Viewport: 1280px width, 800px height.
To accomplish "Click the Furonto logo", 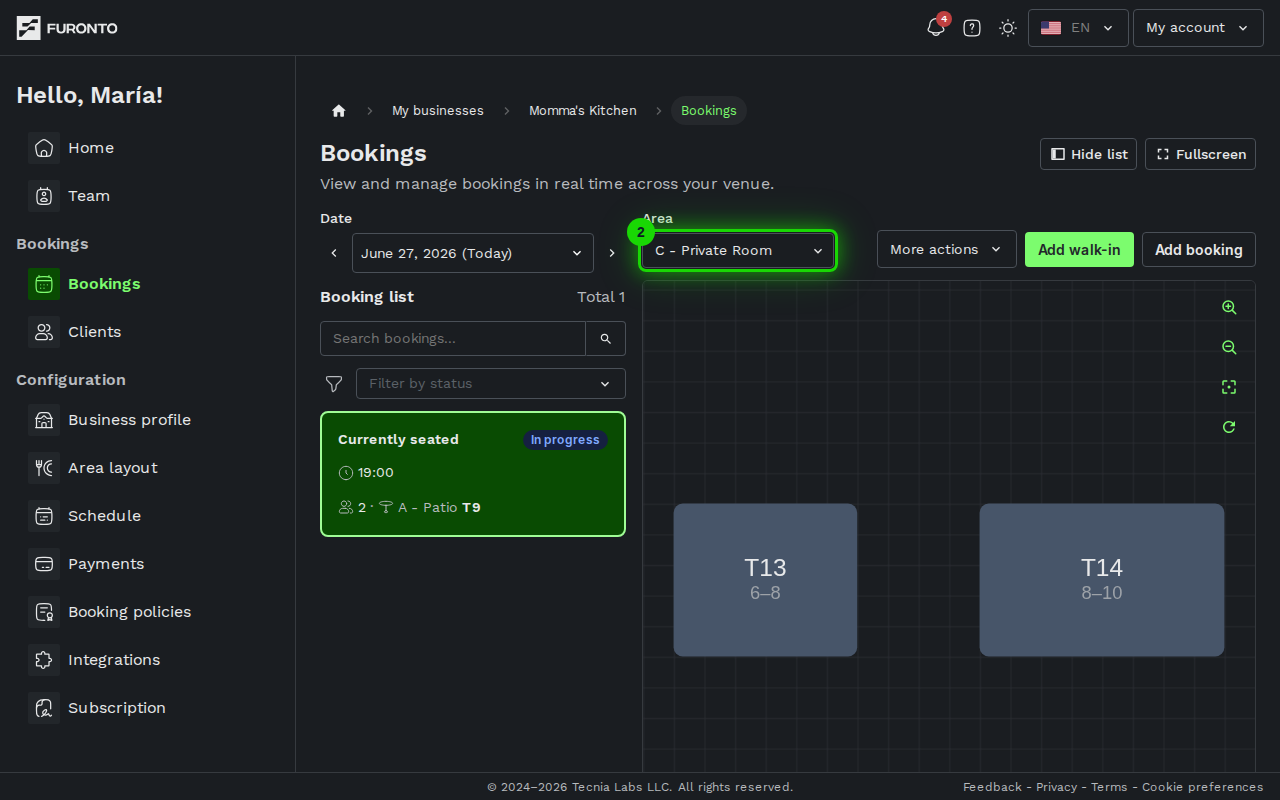I will [x=67, y=28].
